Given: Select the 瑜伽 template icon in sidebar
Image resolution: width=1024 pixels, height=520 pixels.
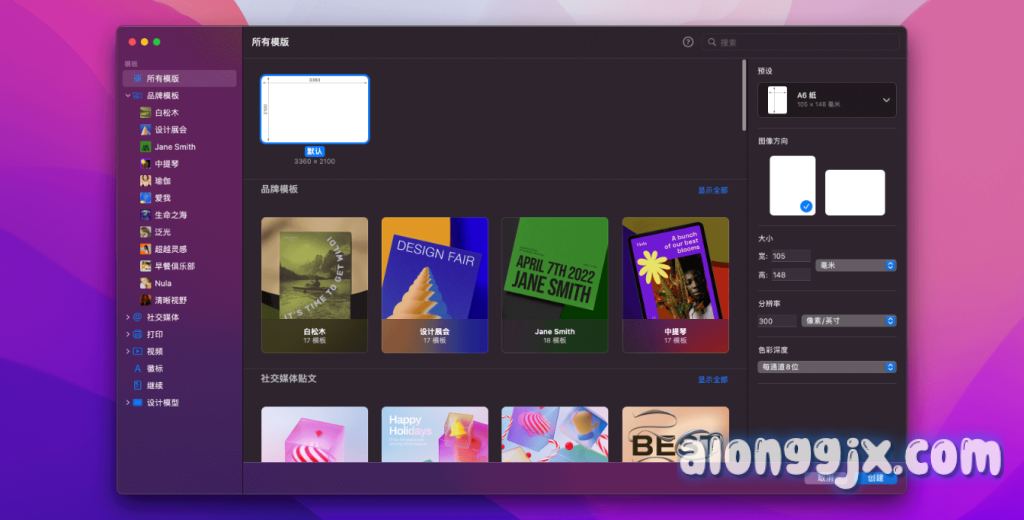Looking at the screenshot, I should [146, 181].
